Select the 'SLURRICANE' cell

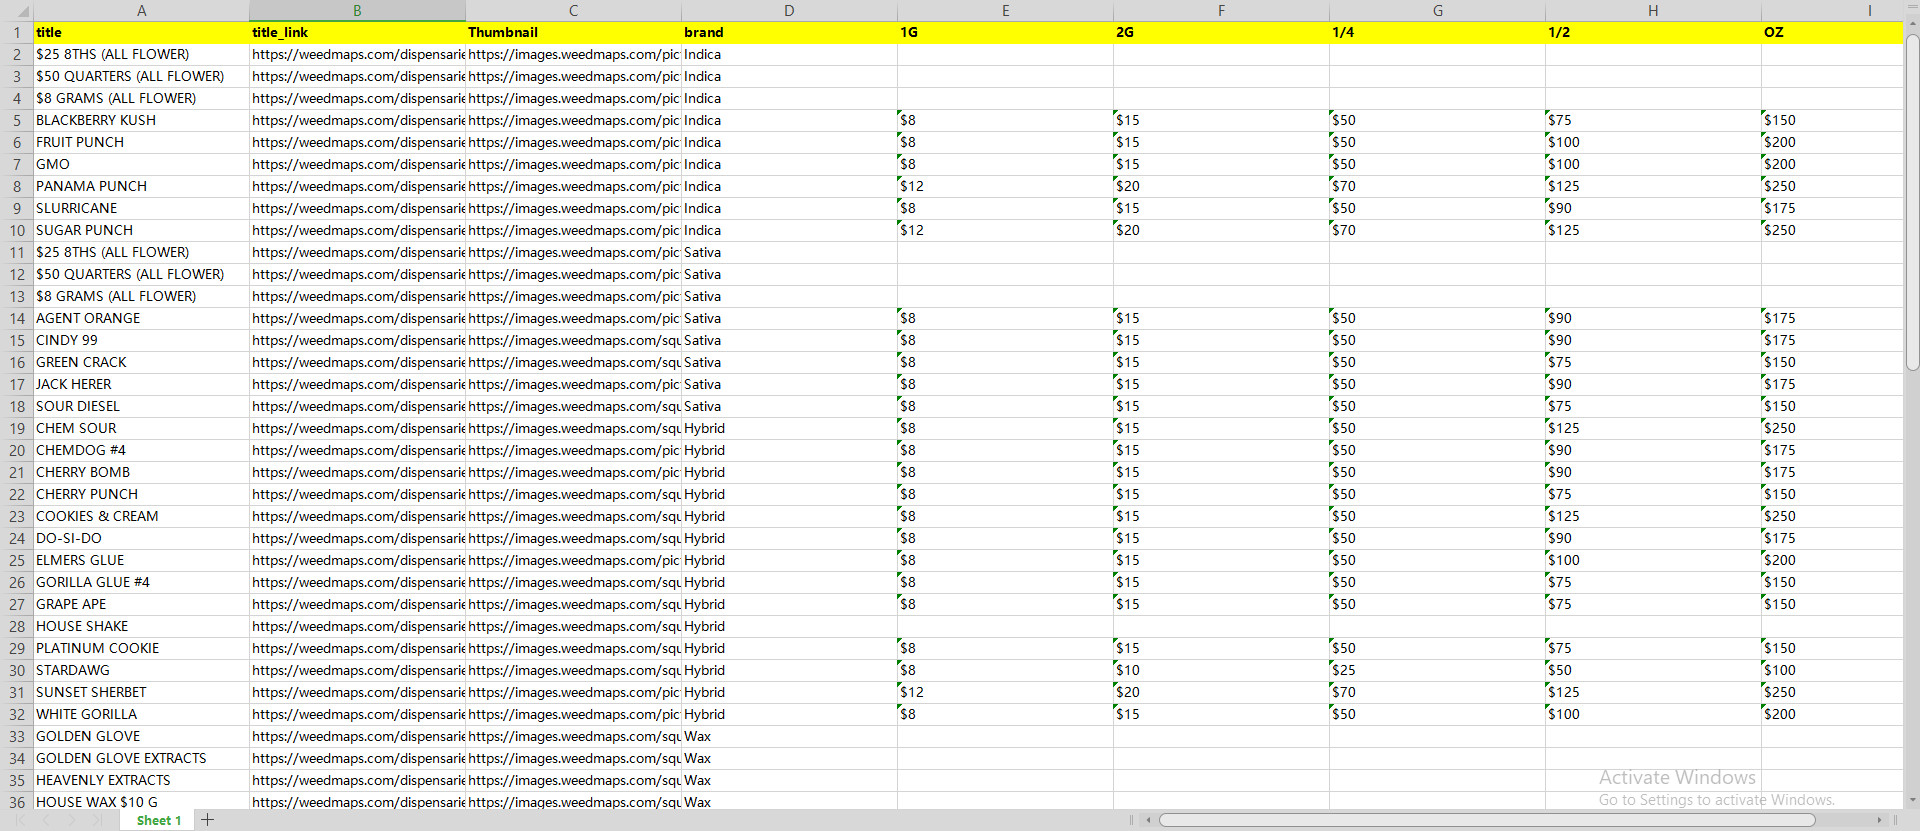click(141, 208)
